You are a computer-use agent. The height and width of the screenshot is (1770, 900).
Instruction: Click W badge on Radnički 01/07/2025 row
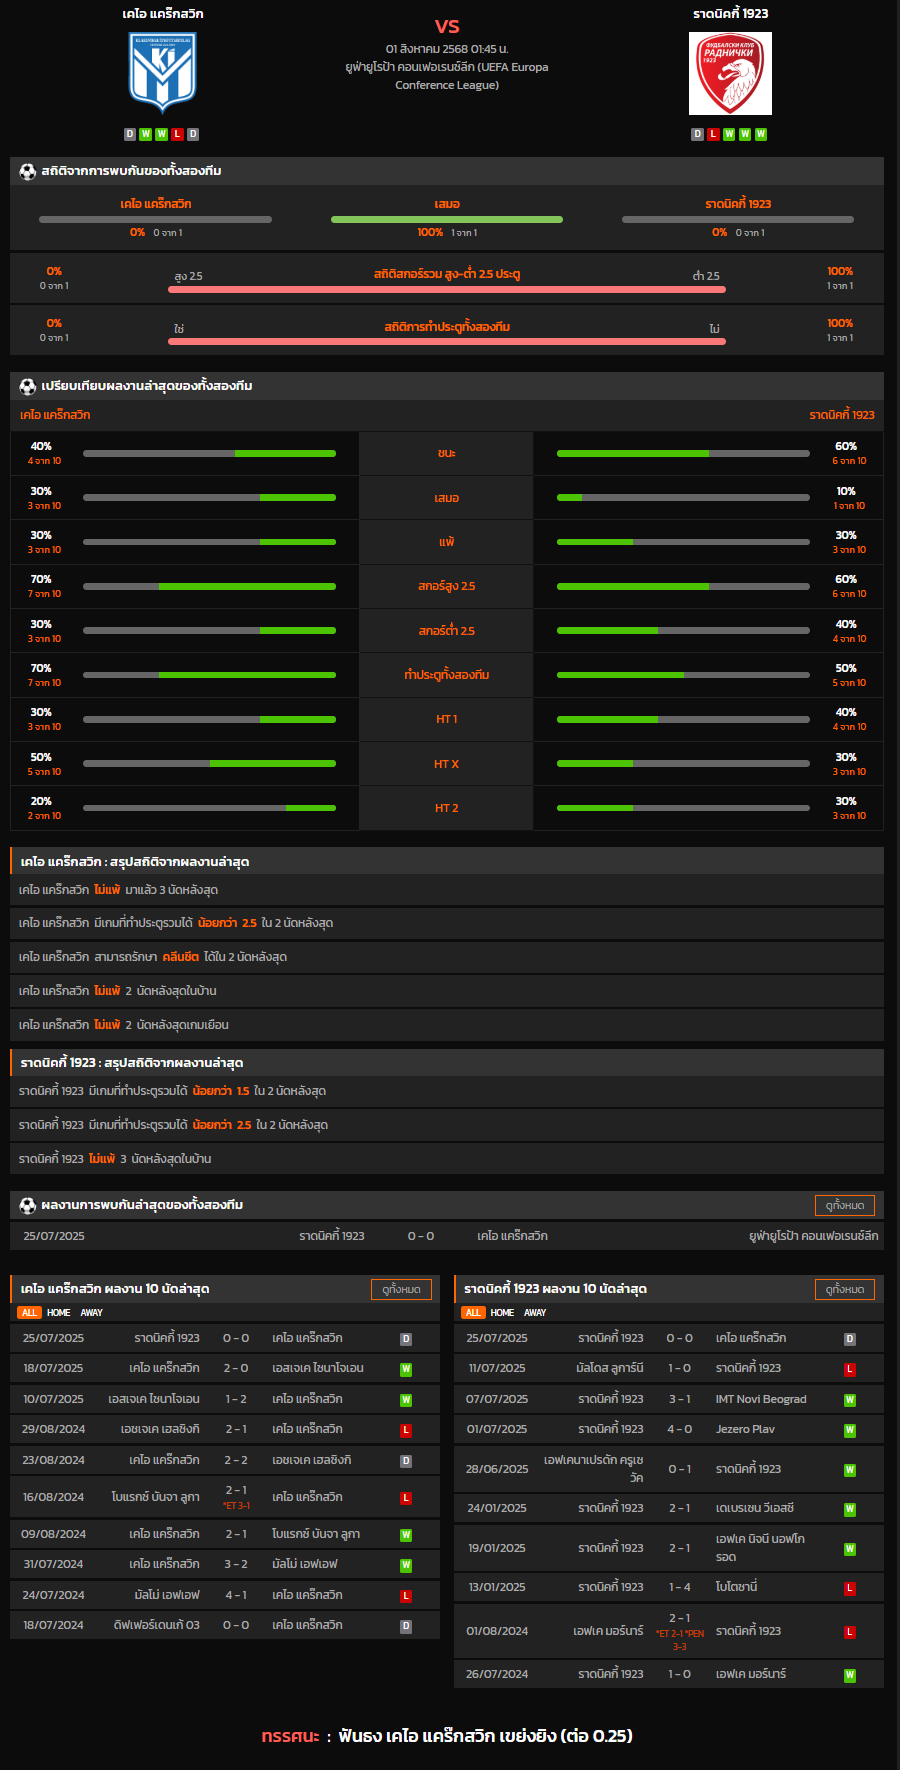coord(850,1430)
